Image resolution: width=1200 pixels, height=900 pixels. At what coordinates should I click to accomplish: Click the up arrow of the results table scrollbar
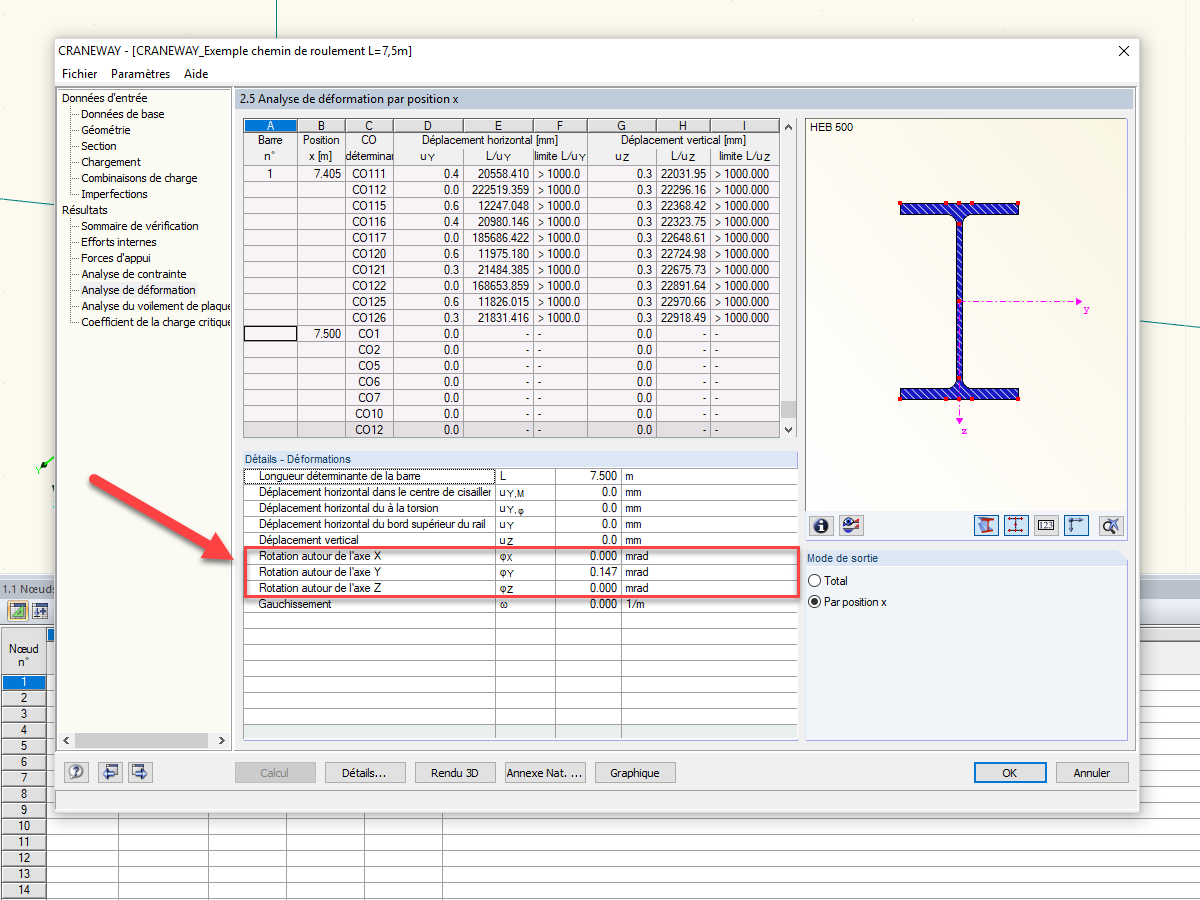[x=788, y=126]
